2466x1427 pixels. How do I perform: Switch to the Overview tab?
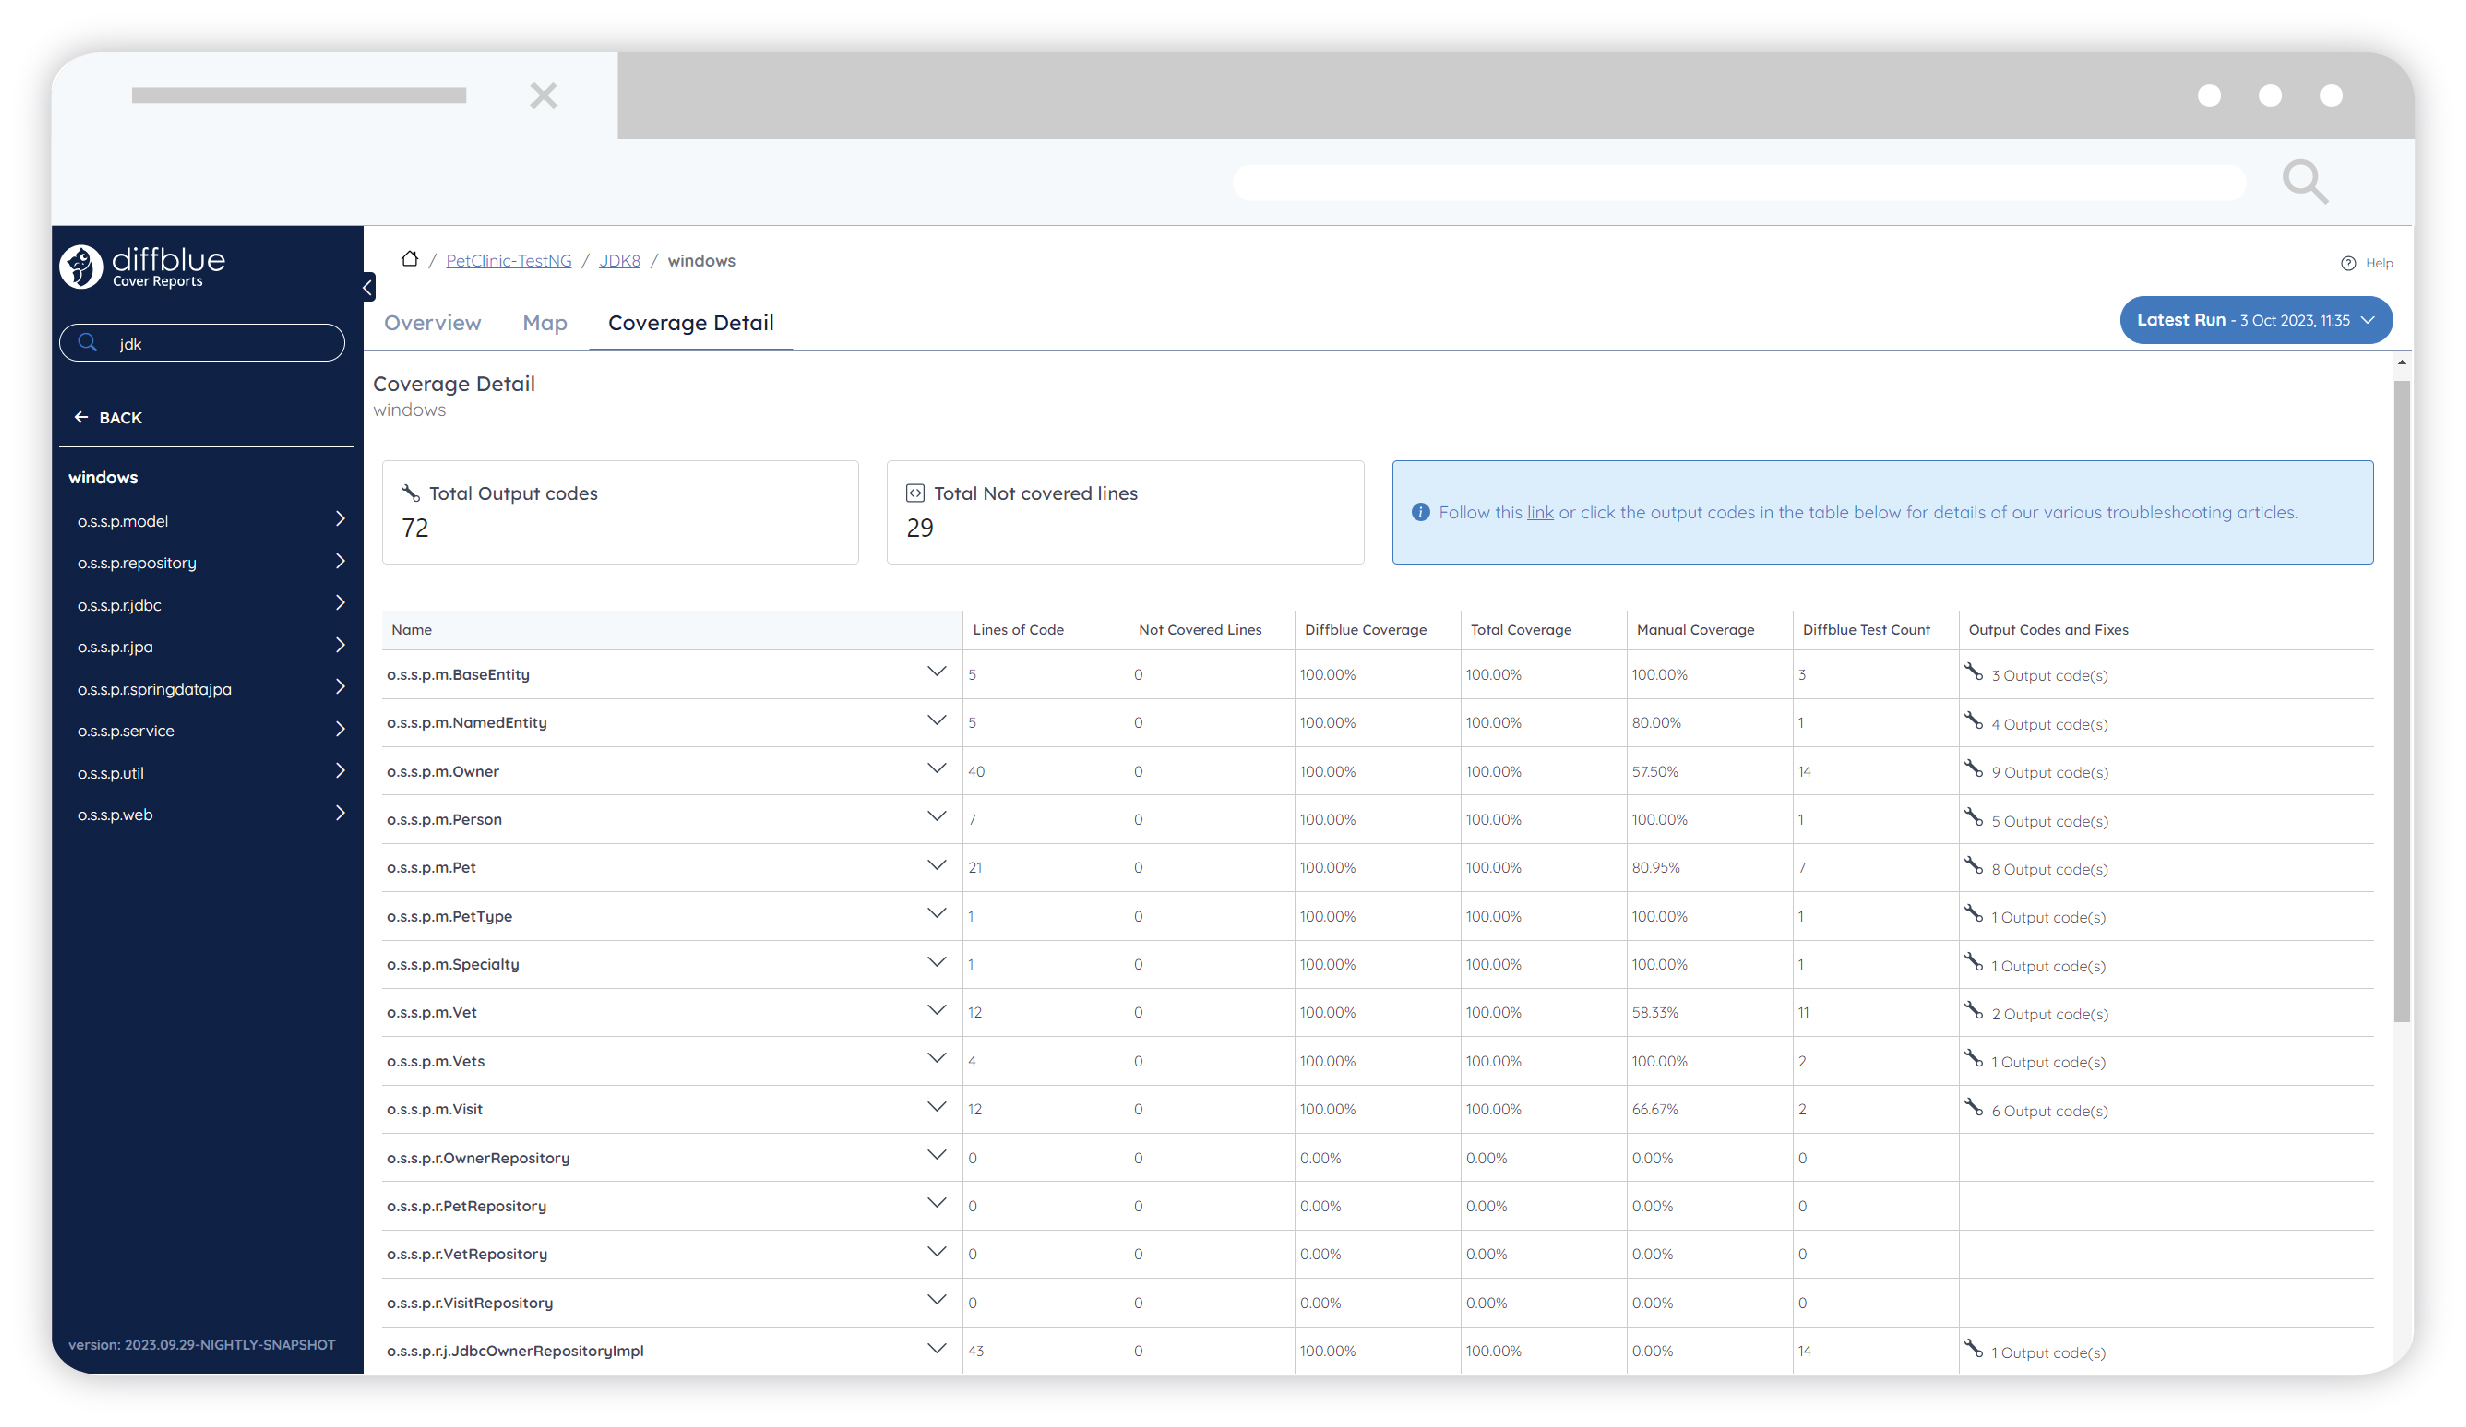(x=432, y=323)
